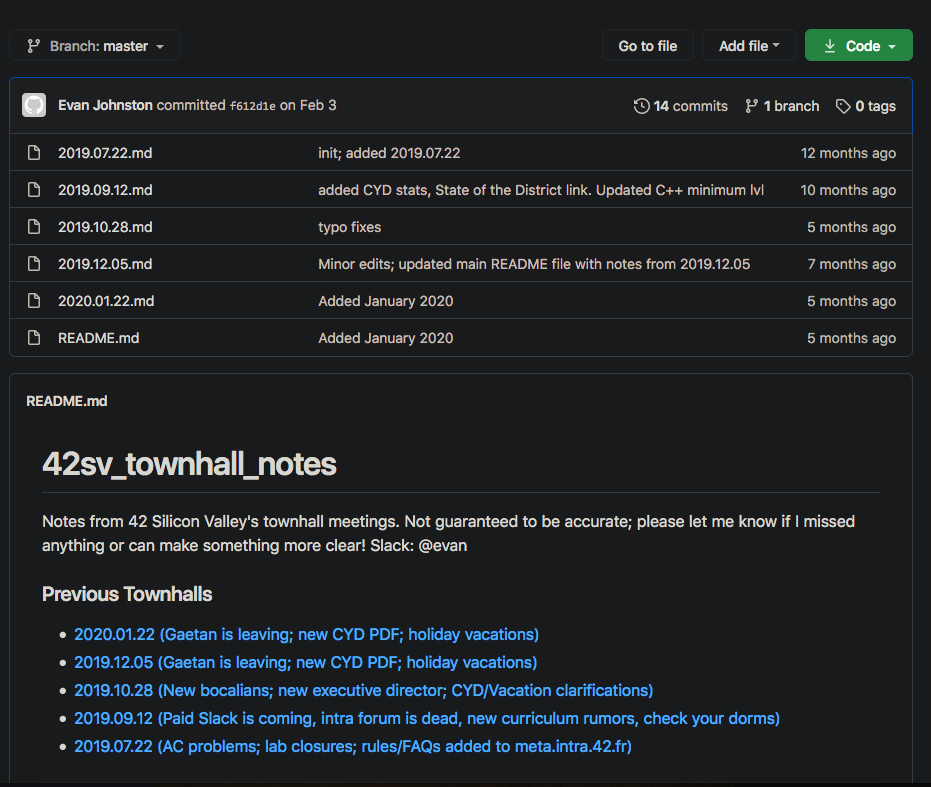Screen dimensions: 931x787
Task: Open the green Code dropdown
Action: tap(859, 46)
